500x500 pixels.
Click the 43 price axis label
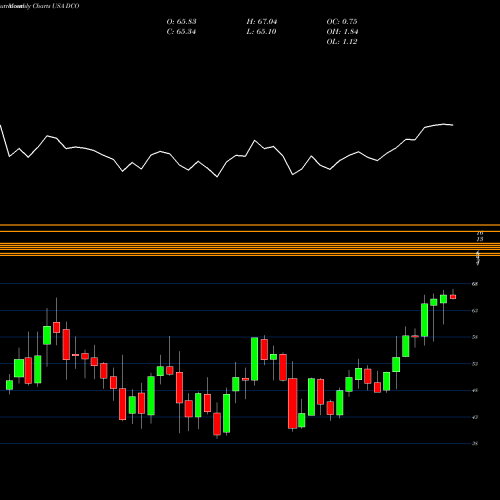(475, 417)
